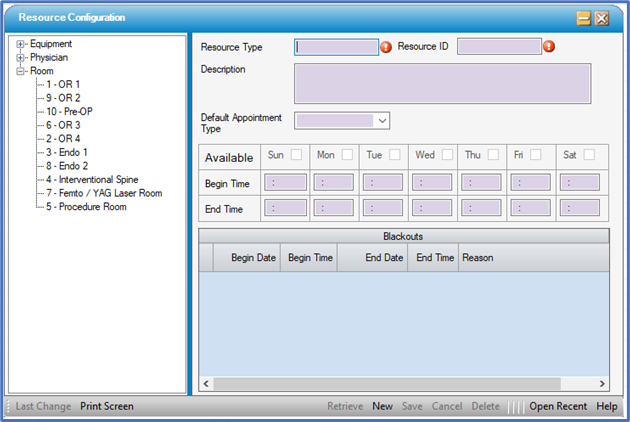The height and width of the screenshot is (422, 630).
Task: Select the 4 - Interventional Spine room
Action: [91, 180]
